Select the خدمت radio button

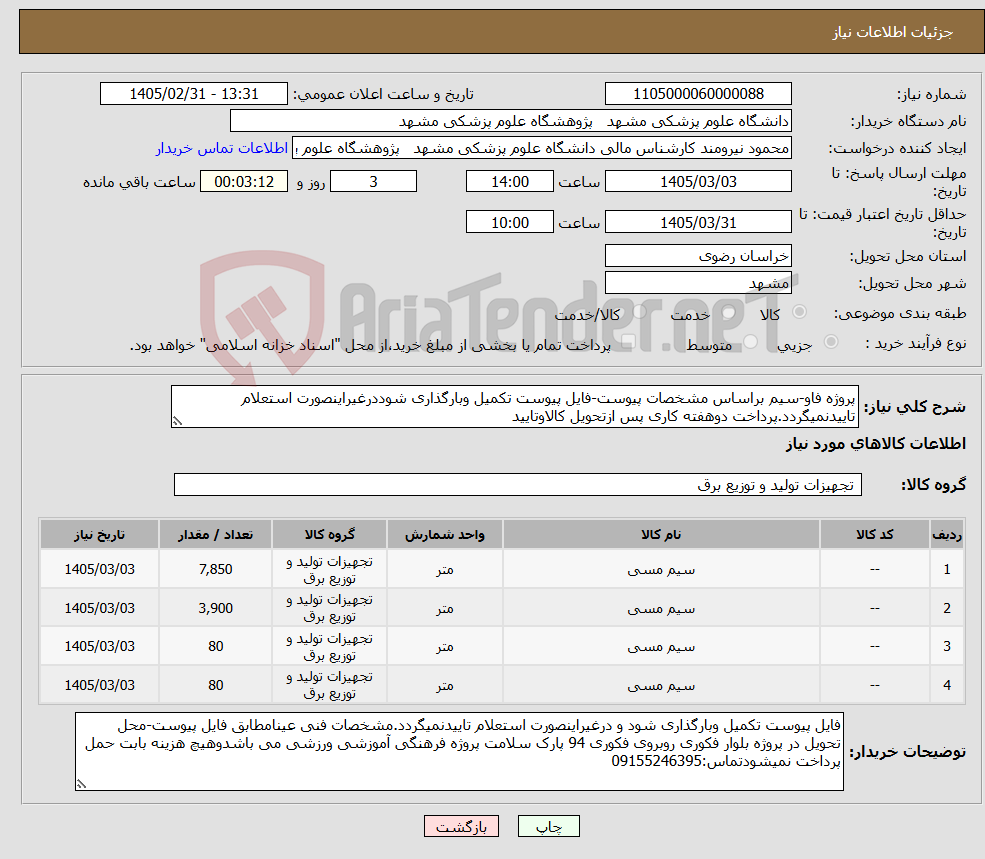[729, 312]
